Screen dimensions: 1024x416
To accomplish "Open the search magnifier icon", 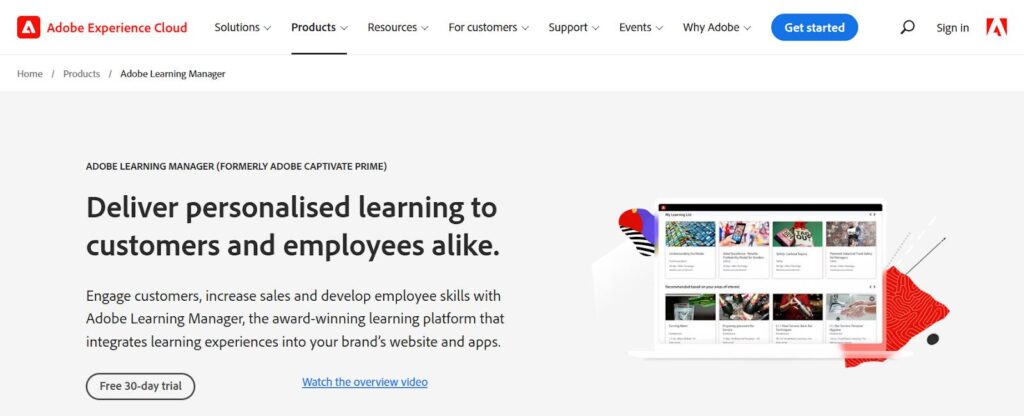I will [x=907, y=27].
